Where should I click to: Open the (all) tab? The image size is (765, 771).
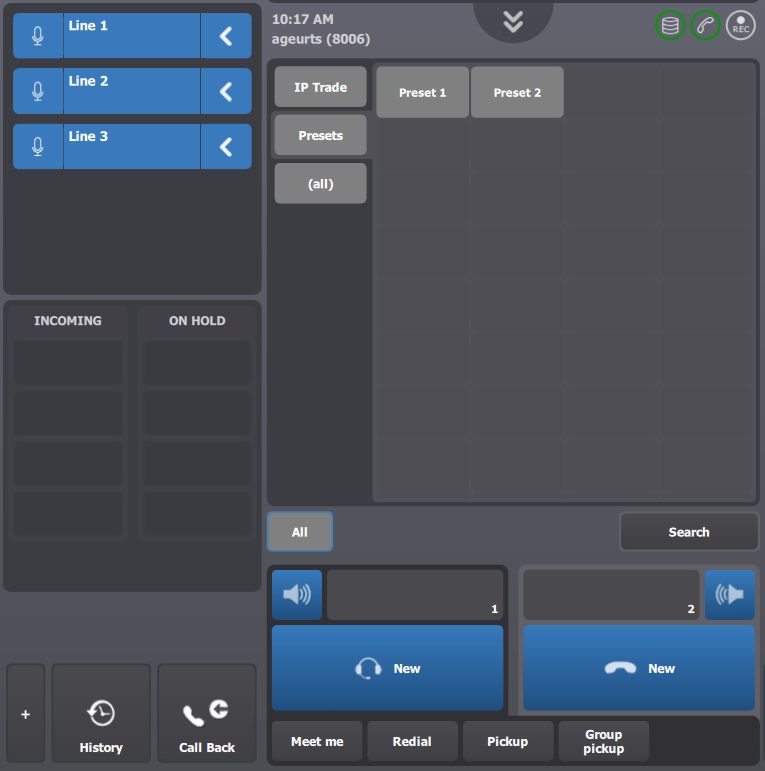coord(321,183)
